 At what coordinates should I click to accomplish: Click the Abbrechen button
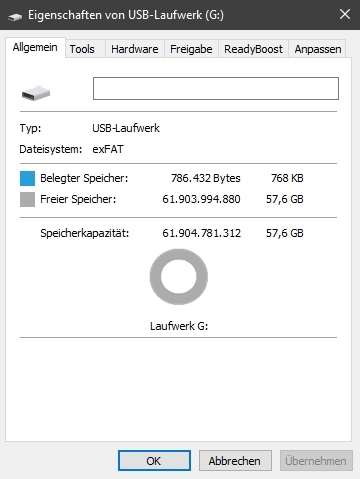tap(235, 461)
